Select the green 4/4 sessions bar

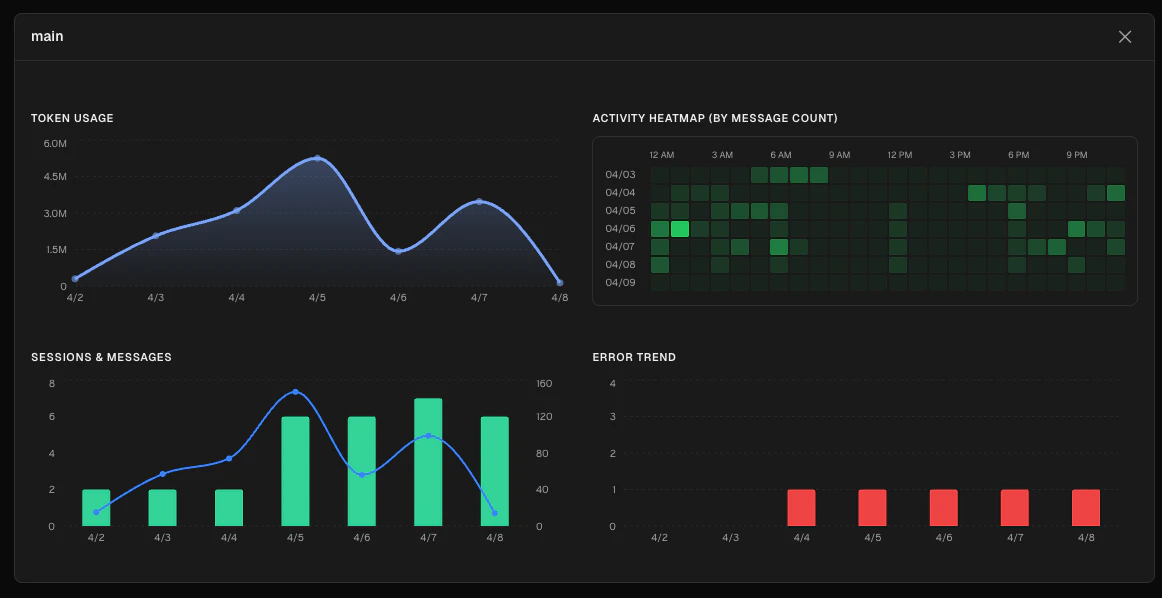(x=229, y=508)
